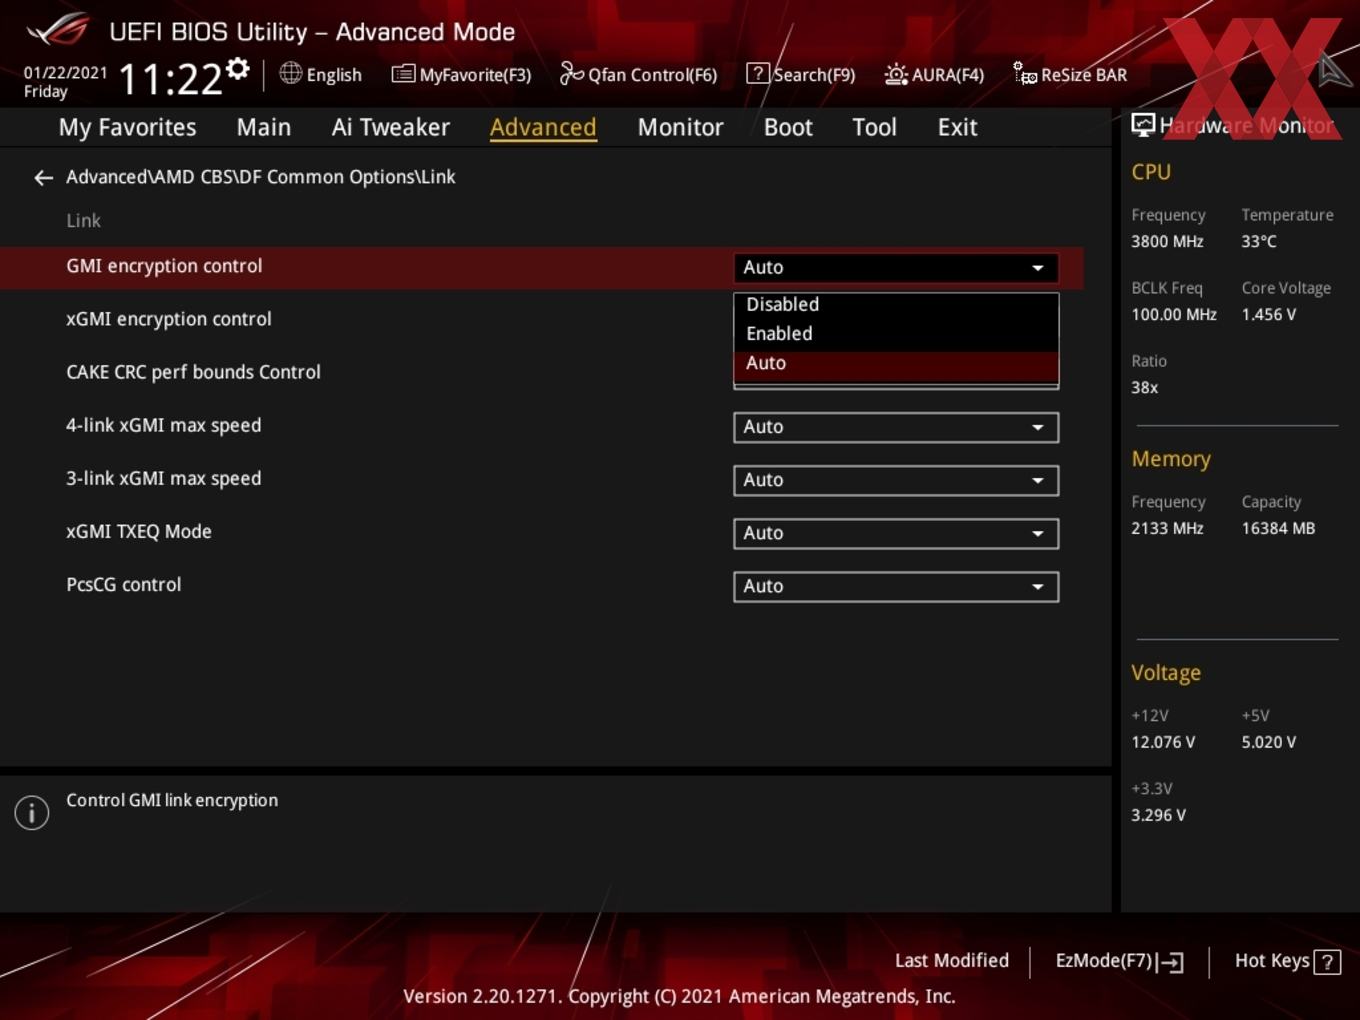
Task: Click the help text Control GMI link encryption
Action: point(172,801)
